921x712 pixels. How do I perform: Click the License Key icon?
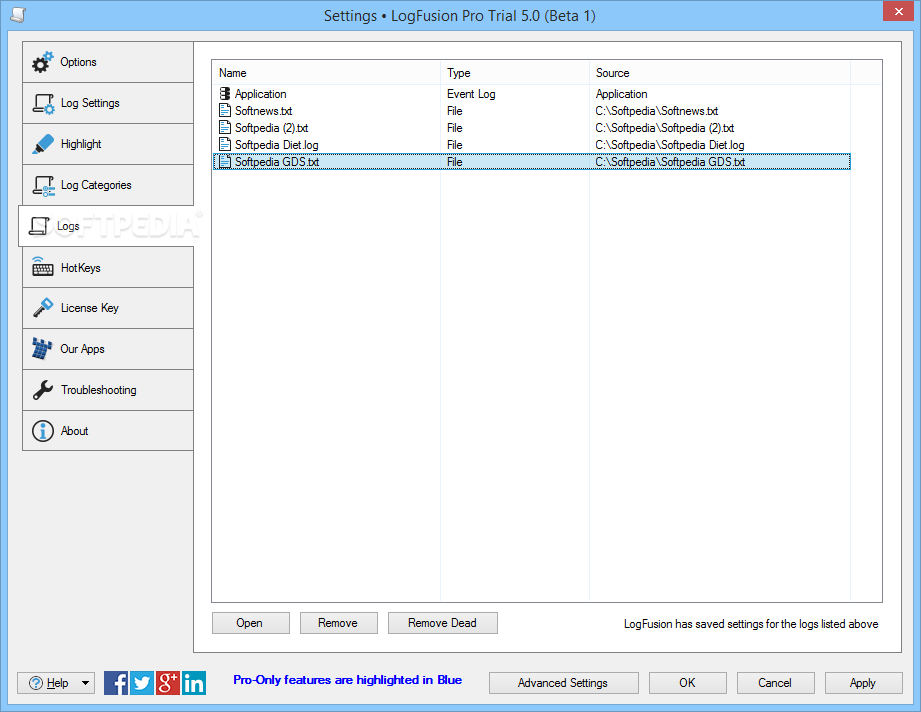coord(43,308)
